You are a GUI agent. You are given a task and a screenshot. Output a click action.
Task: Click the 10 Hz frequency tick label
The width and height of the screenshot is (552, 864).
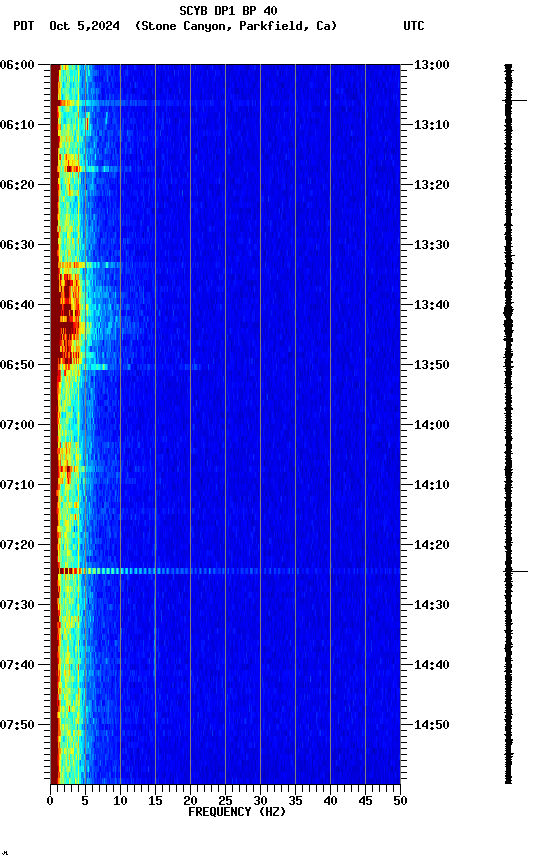tap(120, 801)
